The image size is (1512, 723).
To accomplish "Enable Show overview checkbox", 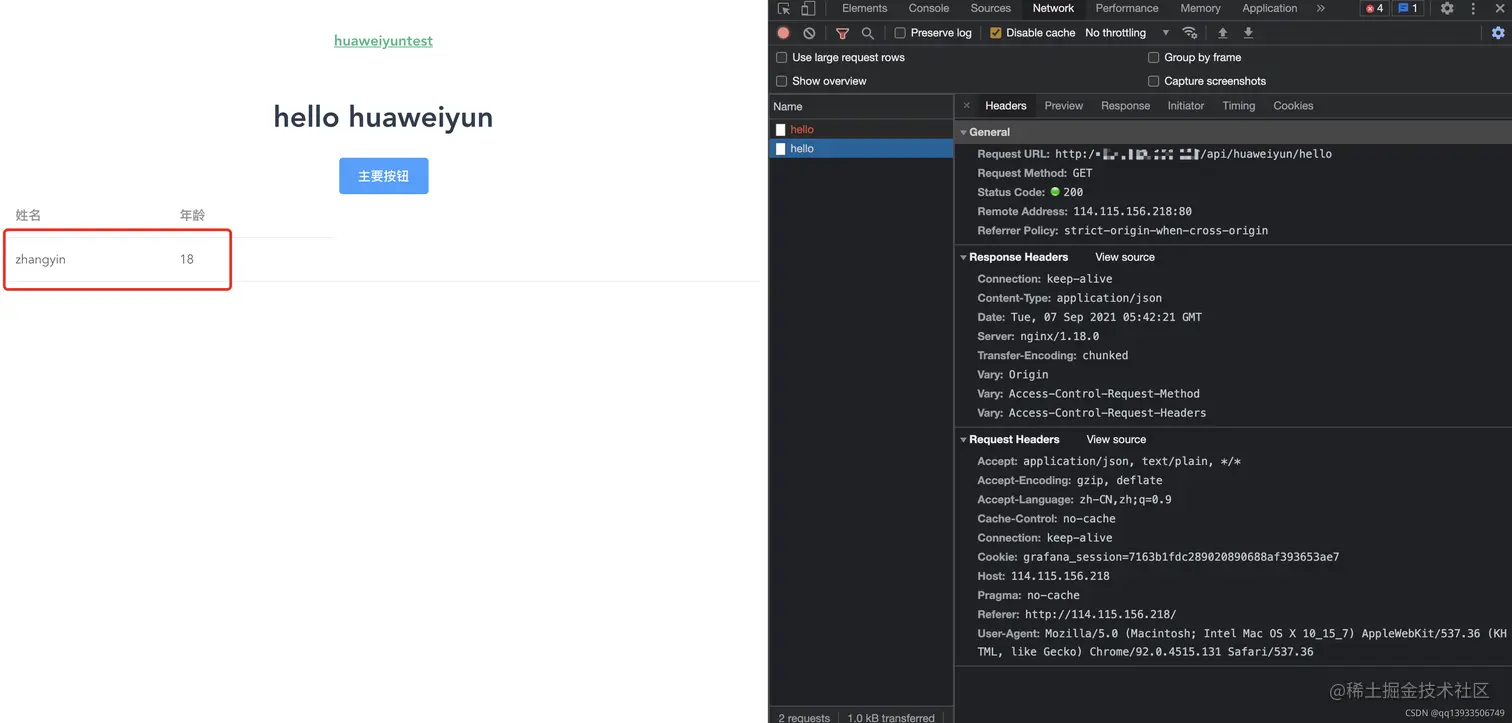I will click(782, 81).
